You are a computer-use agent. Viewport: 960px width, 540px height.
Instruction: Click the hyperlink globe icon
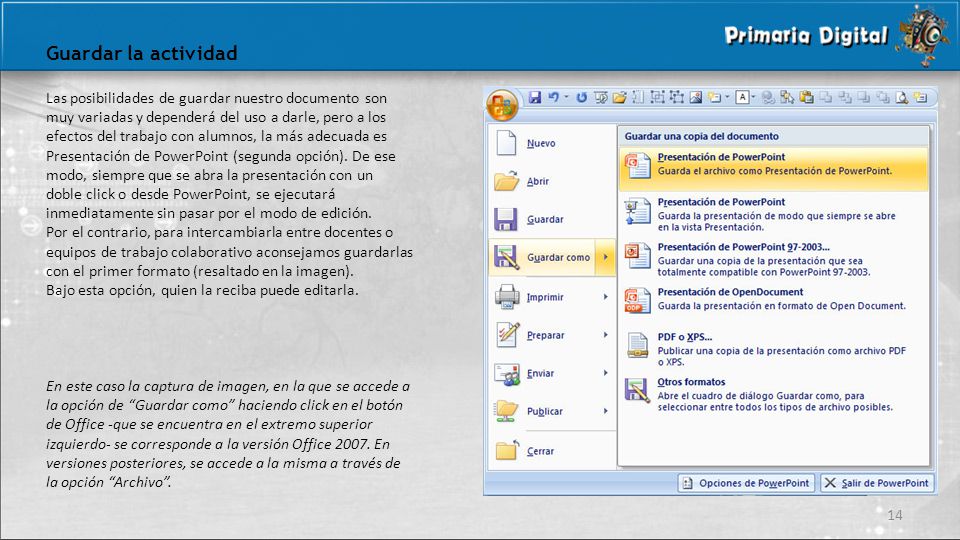click(x=768, y=98)
